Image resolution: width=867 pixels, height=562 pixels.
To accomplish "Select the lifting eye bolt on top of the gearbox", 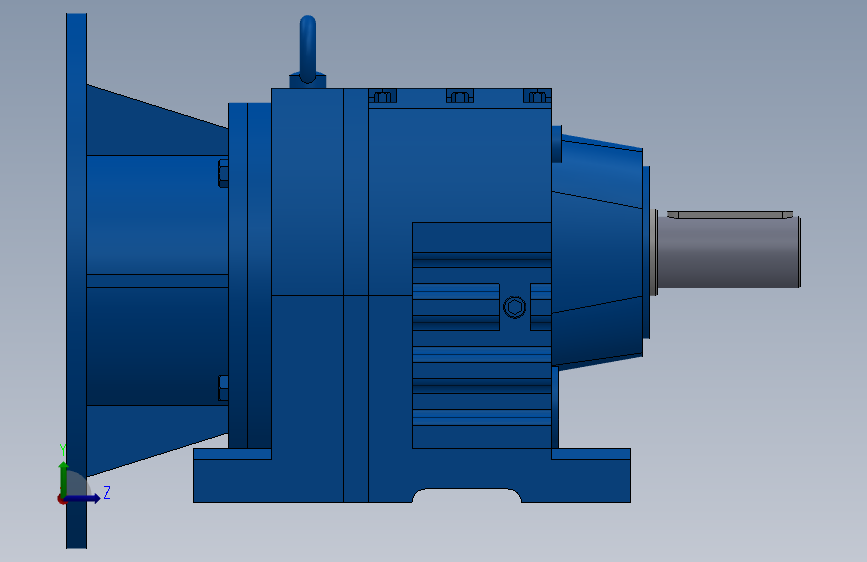I will (308, 51).
